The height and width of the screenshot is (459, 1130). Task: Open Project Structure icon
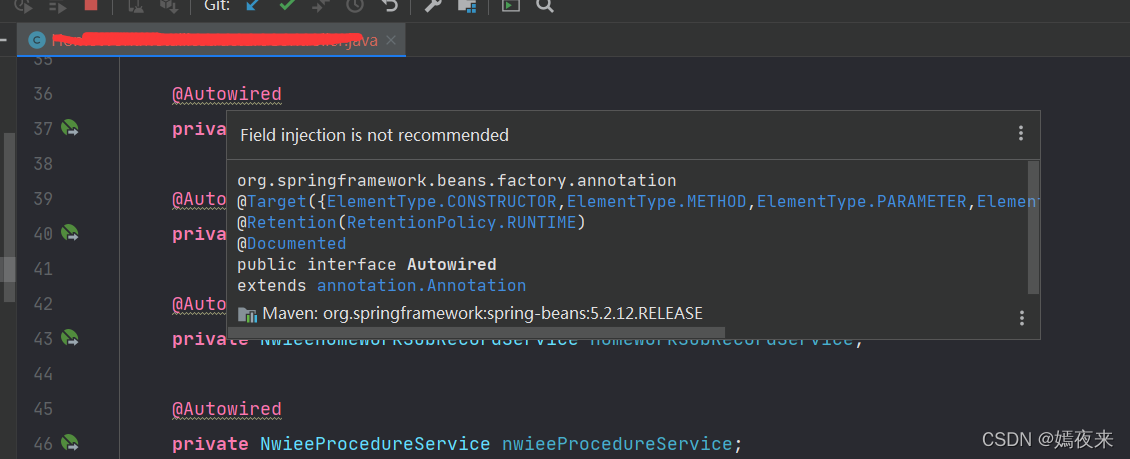click(x=467, y=6)
